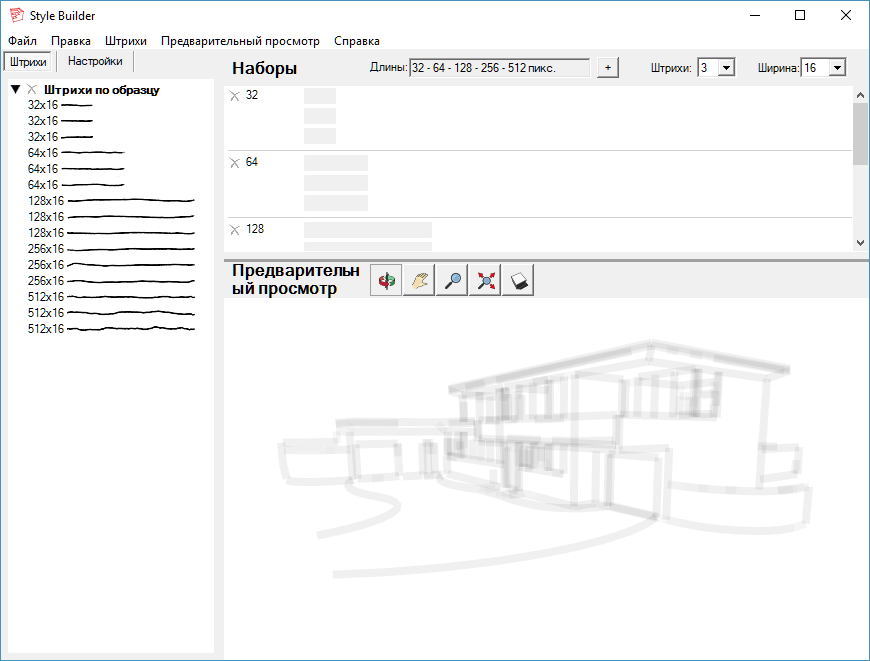Viewport: 870px width, 661px height.
Task: Click the first empty stroke slot under 32
Action: click(319, 96)
